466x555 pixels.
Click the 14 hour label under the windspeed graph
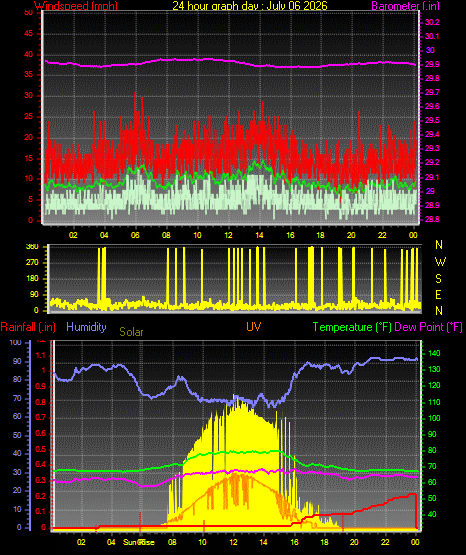coord(259,235)
